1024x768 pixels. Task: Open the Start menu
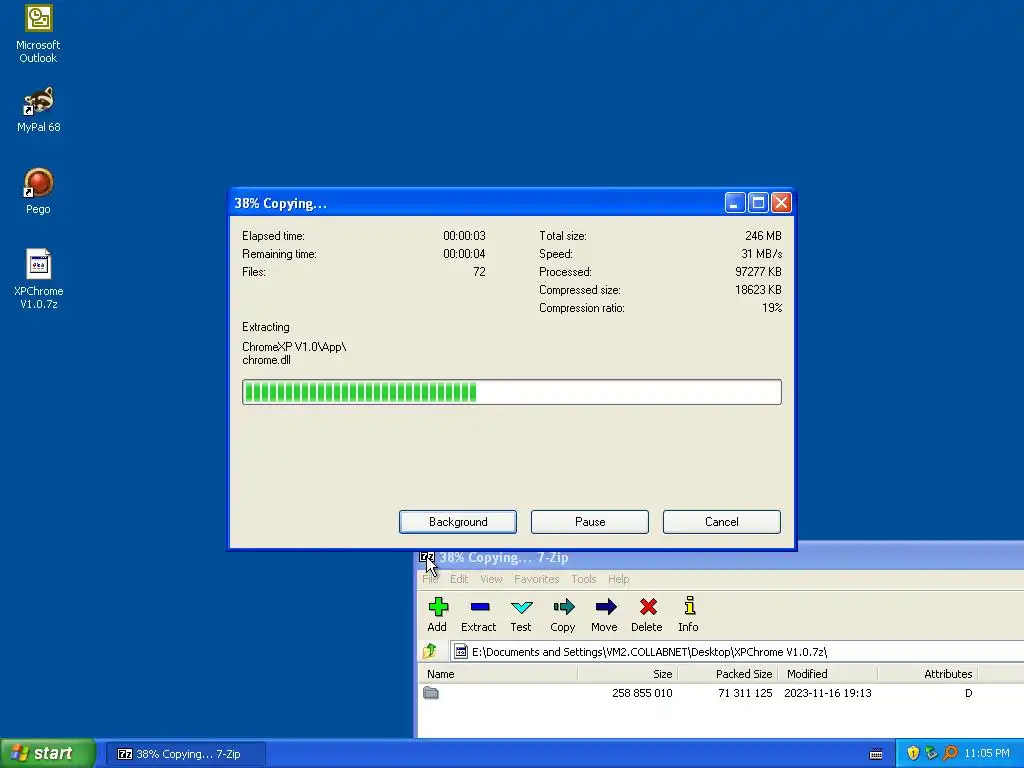pos(48,753)
